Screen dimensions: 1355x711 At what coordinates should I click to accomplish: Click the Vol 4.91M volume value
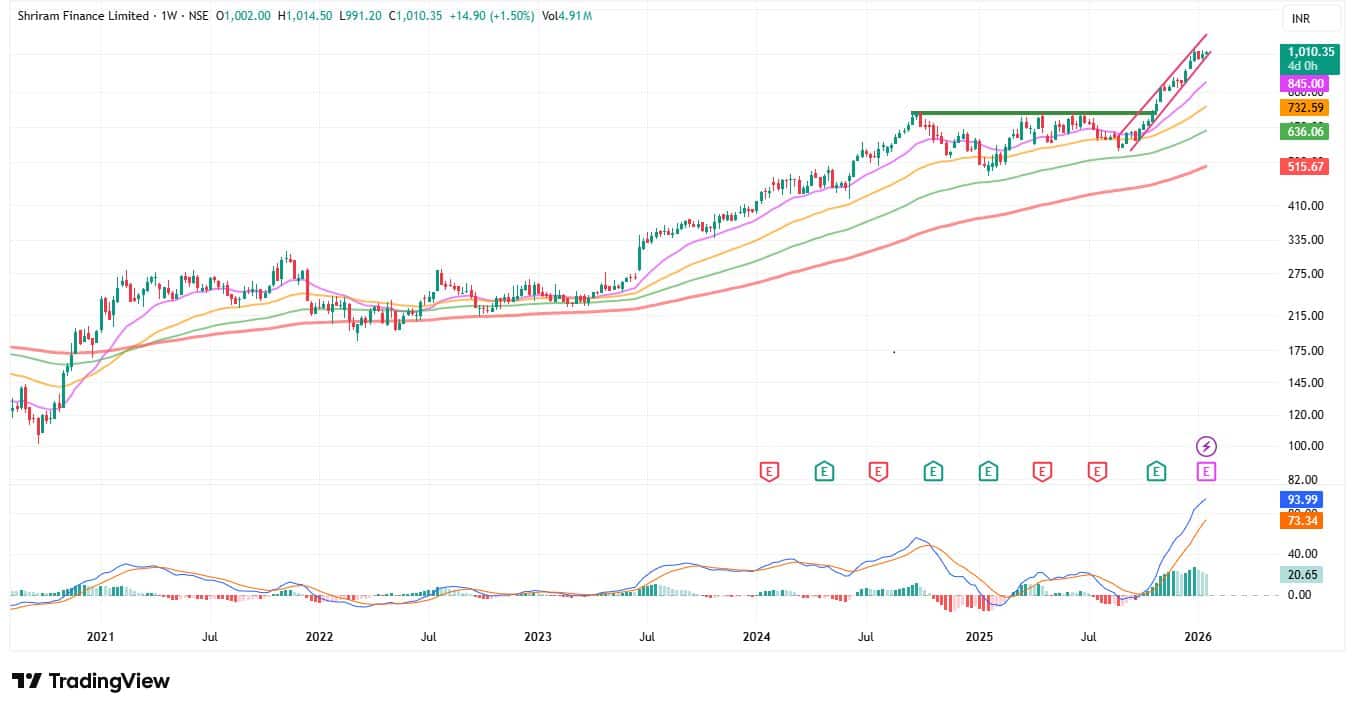[567, 16]
